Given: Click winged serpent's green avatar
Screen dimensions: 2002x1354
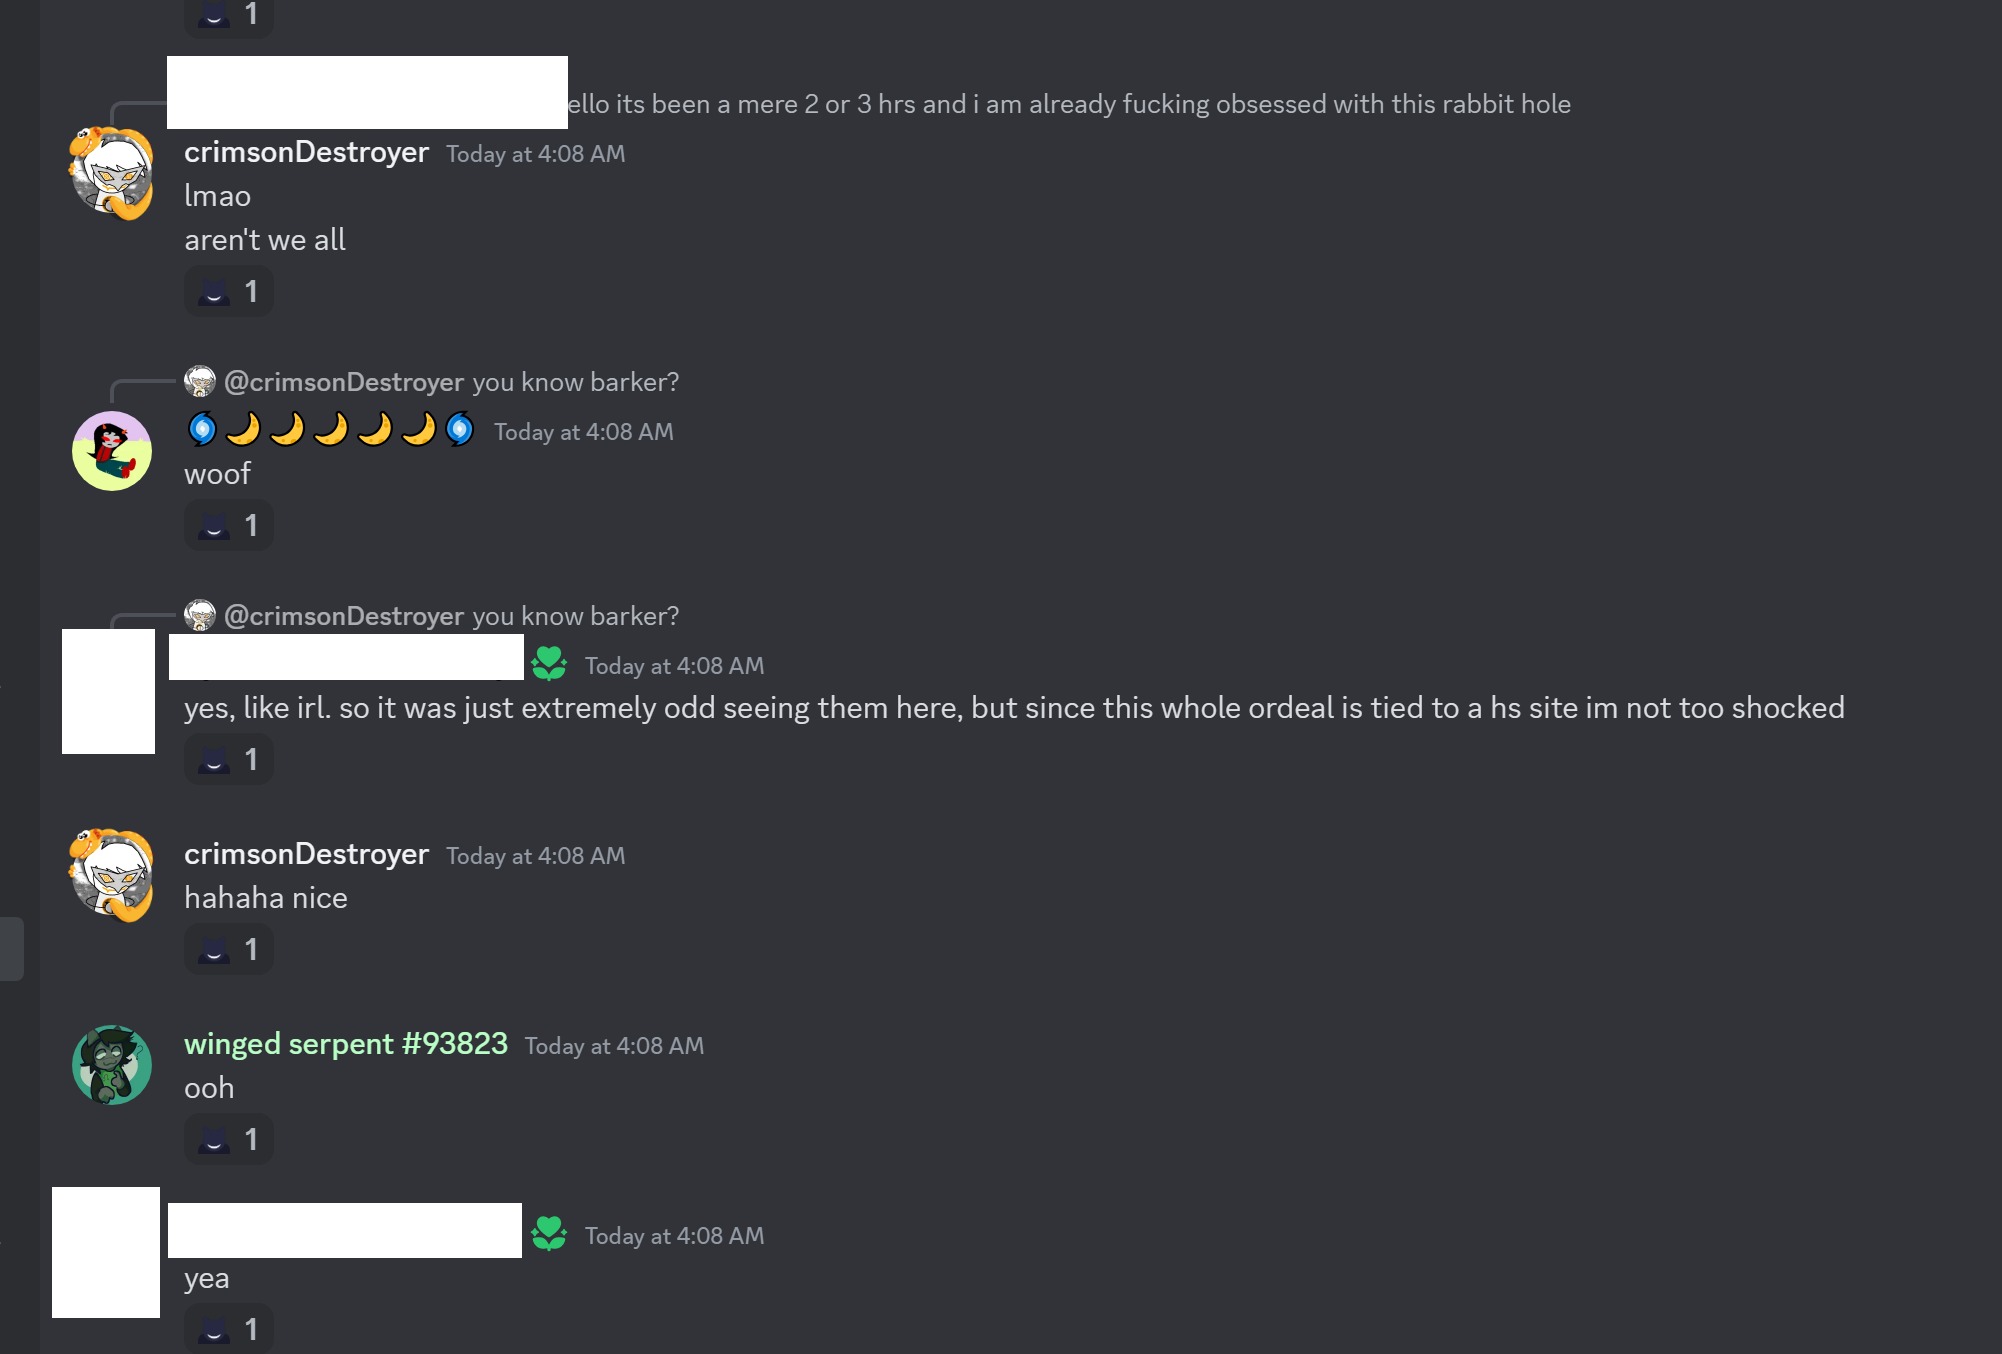Looking at the screenshot, I should 112,1065.
